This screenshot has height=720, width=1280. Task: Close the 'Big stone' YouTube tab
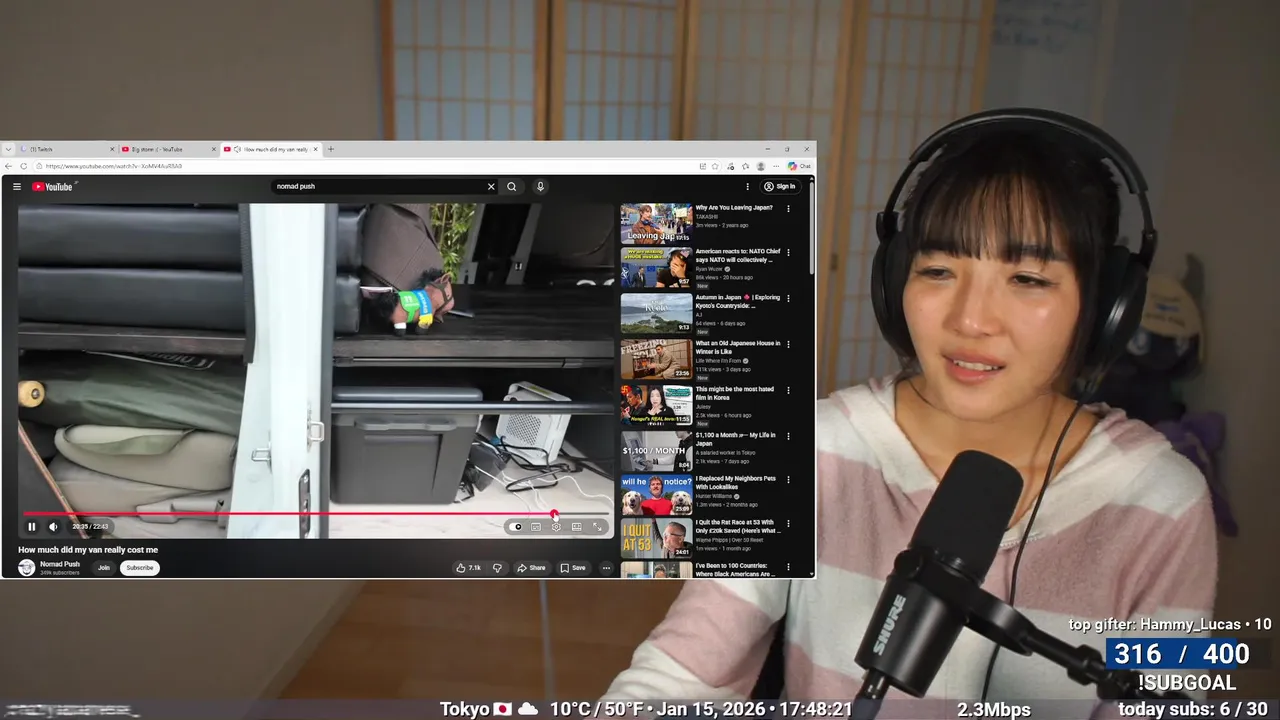(214, 149)
